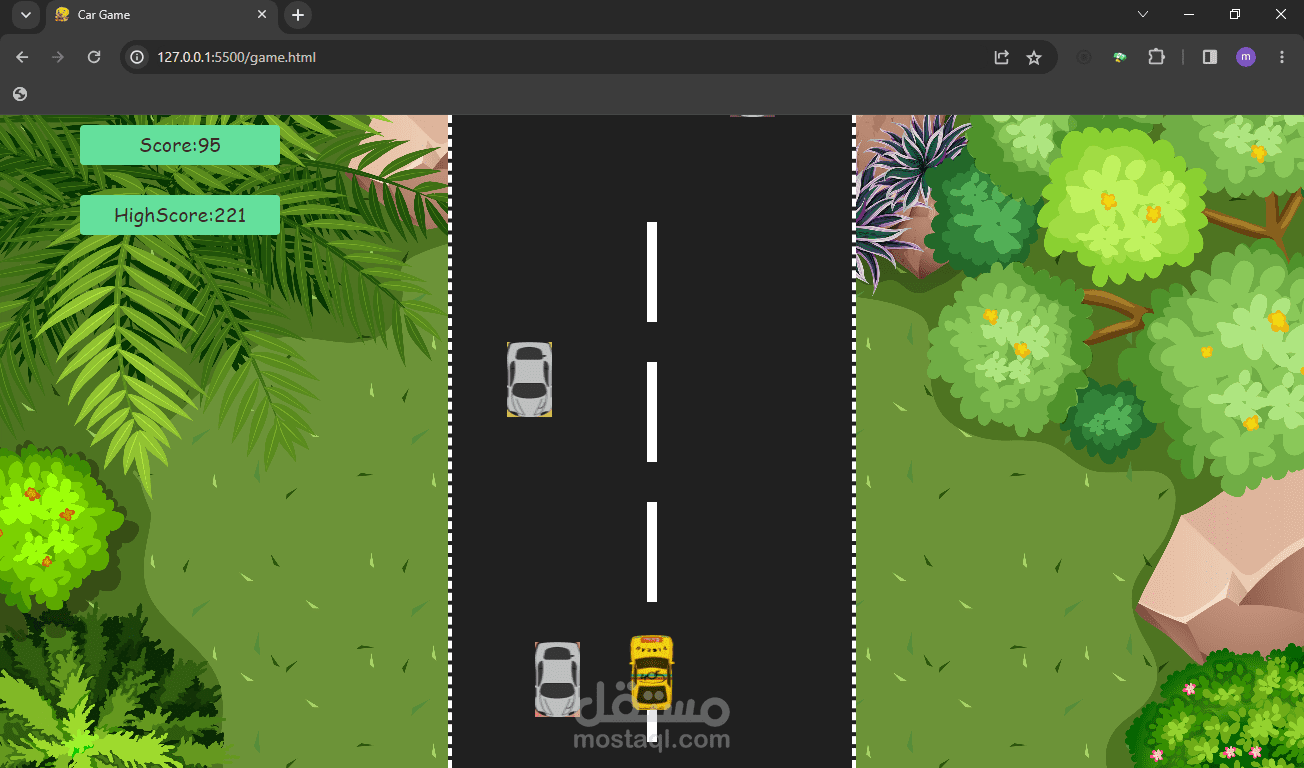Open the site information icon in address bar
1304x768 pixels.
tap(135, 57)
